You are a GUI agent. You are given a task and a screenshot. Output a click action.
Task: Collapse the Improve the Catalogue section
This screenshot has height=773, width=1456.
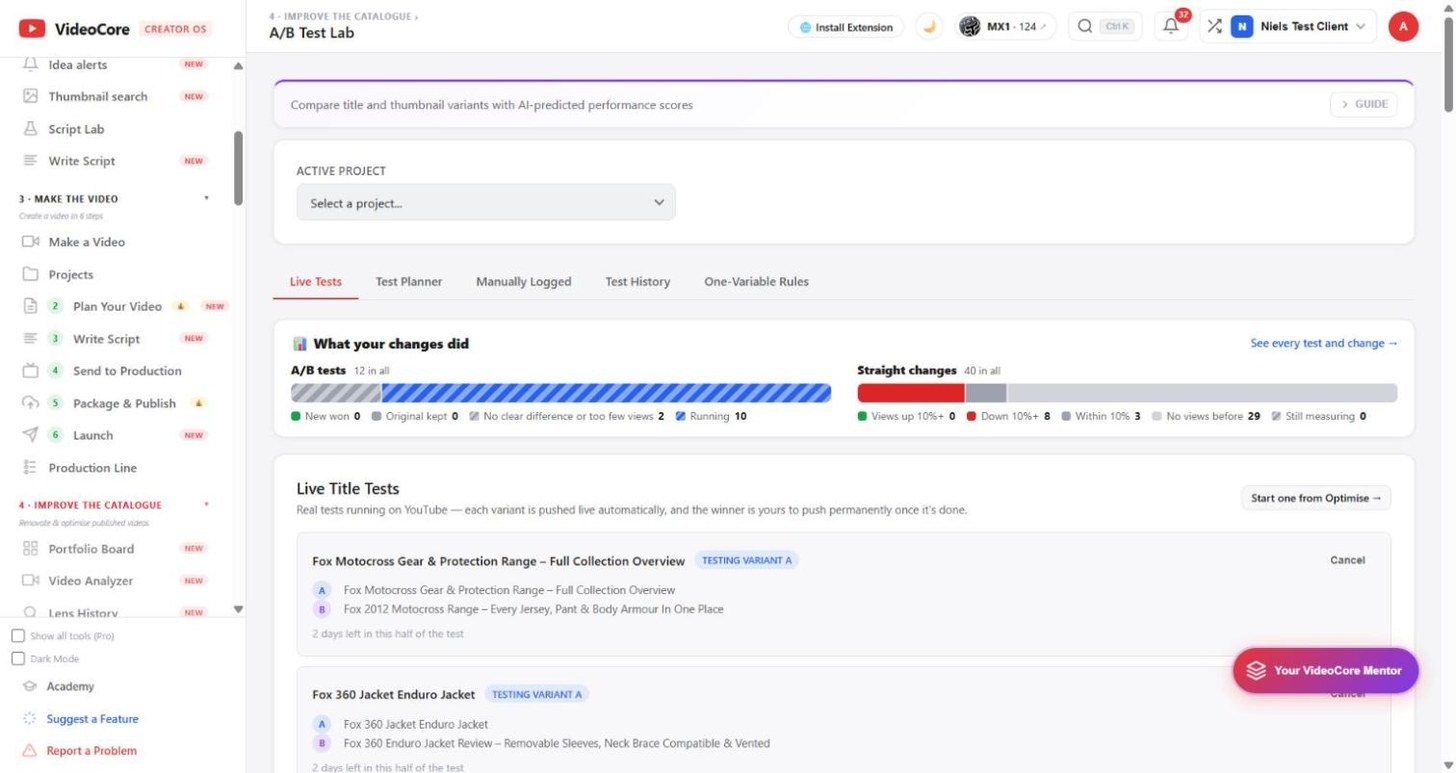click(x=207, y=504)
